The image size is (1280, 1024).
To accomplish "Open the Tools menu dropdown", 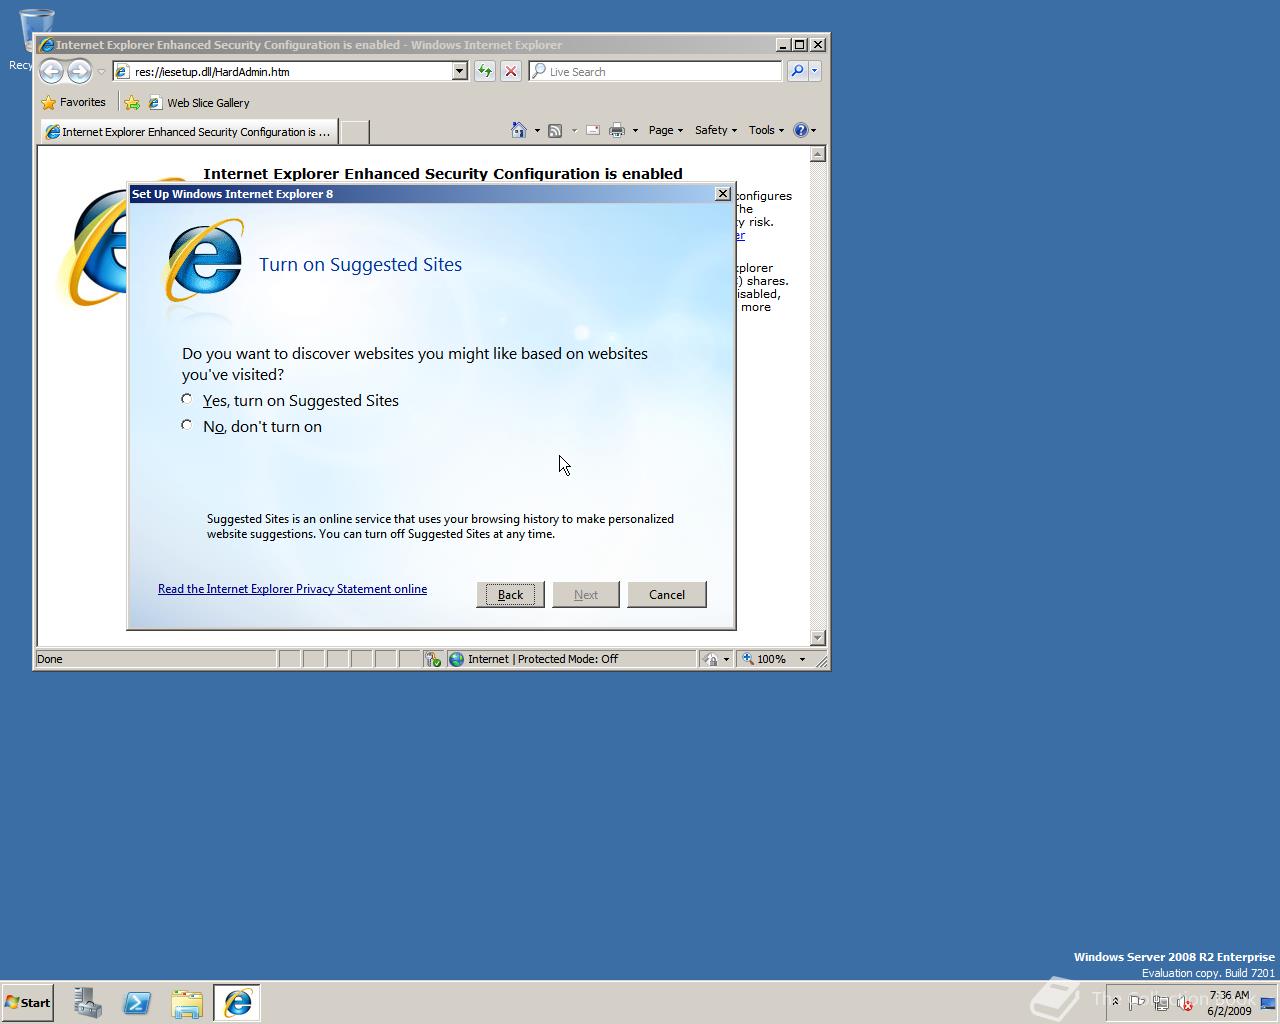I will tap(766, 130).
